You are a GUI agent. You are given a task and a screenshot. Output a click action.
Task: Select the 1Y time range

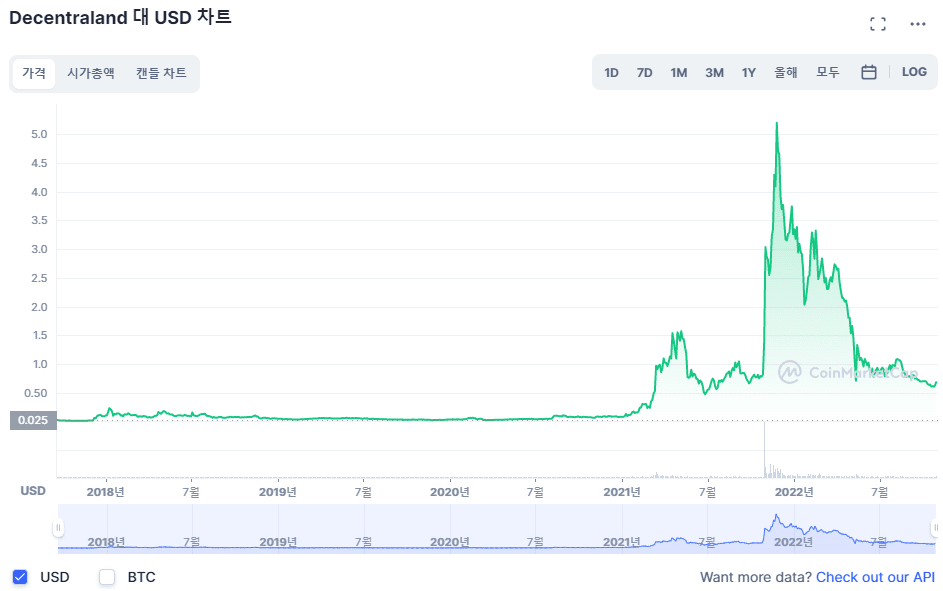[x=749, y=73]
